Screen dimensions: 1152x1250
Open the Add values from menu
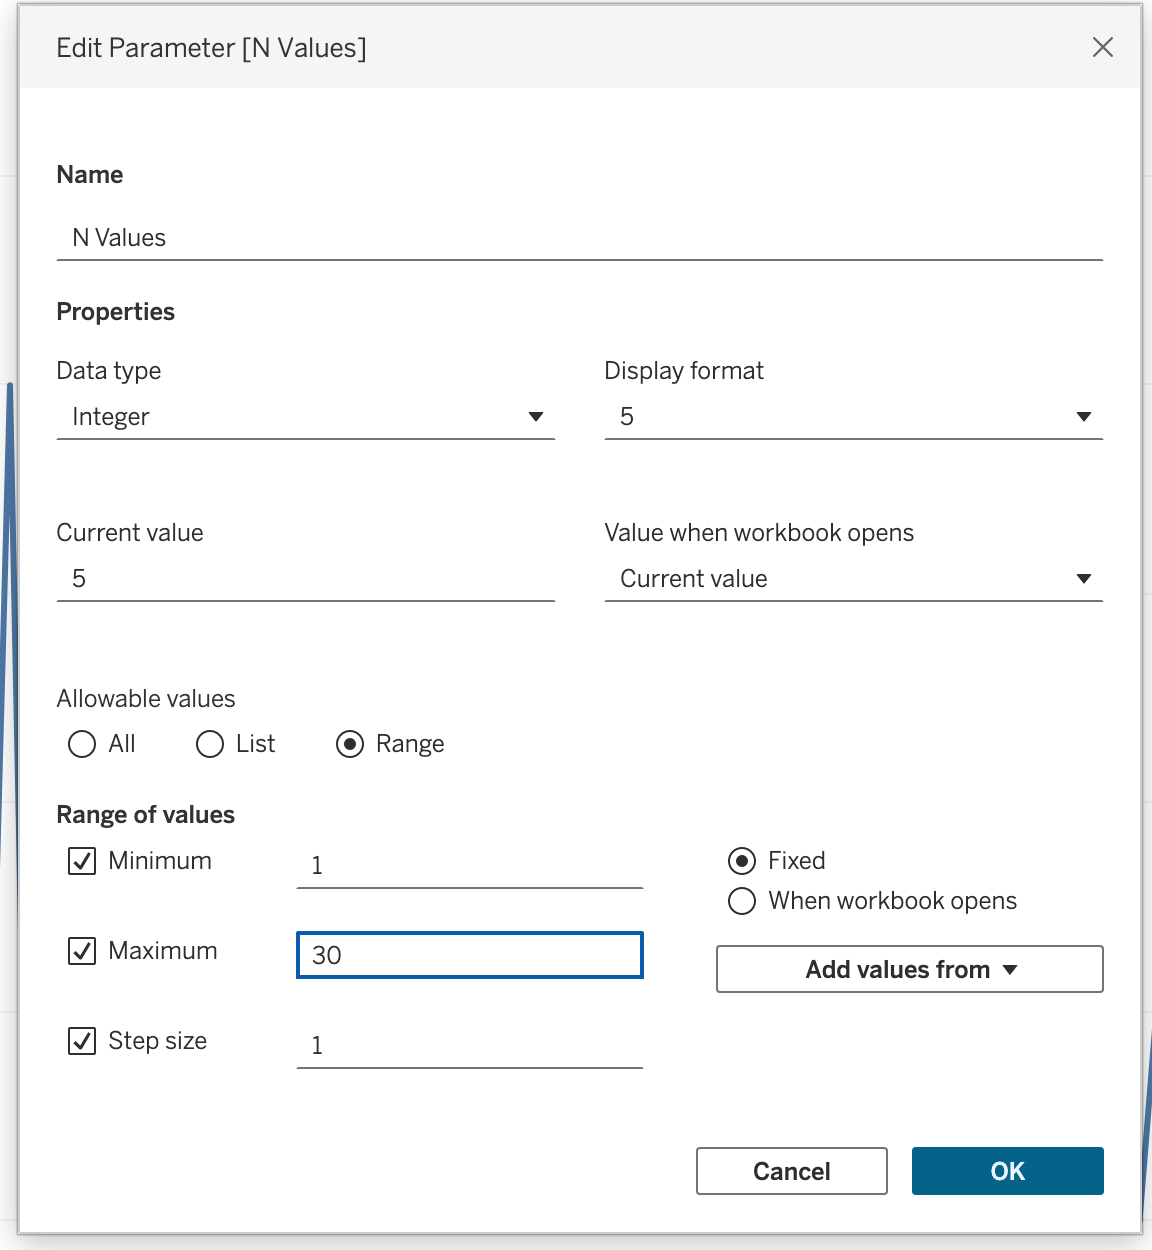(909, 969)
